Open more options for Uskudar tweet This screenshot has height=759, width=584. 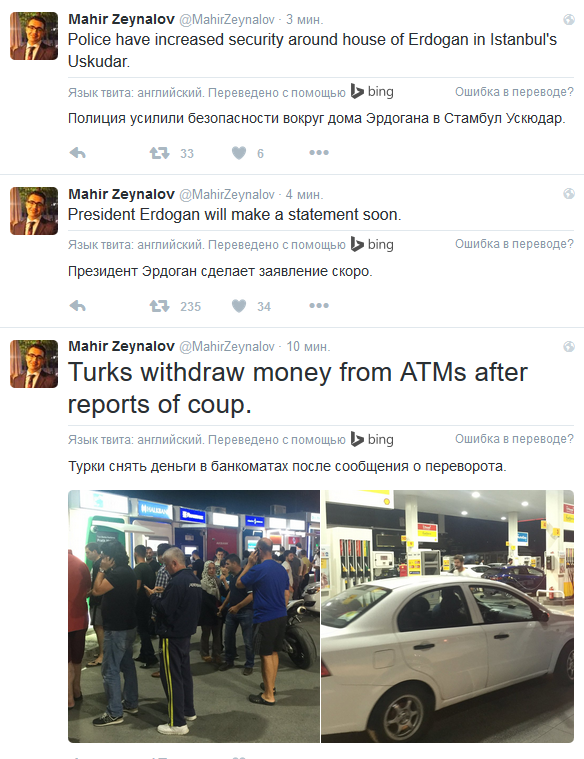(319, 153)
